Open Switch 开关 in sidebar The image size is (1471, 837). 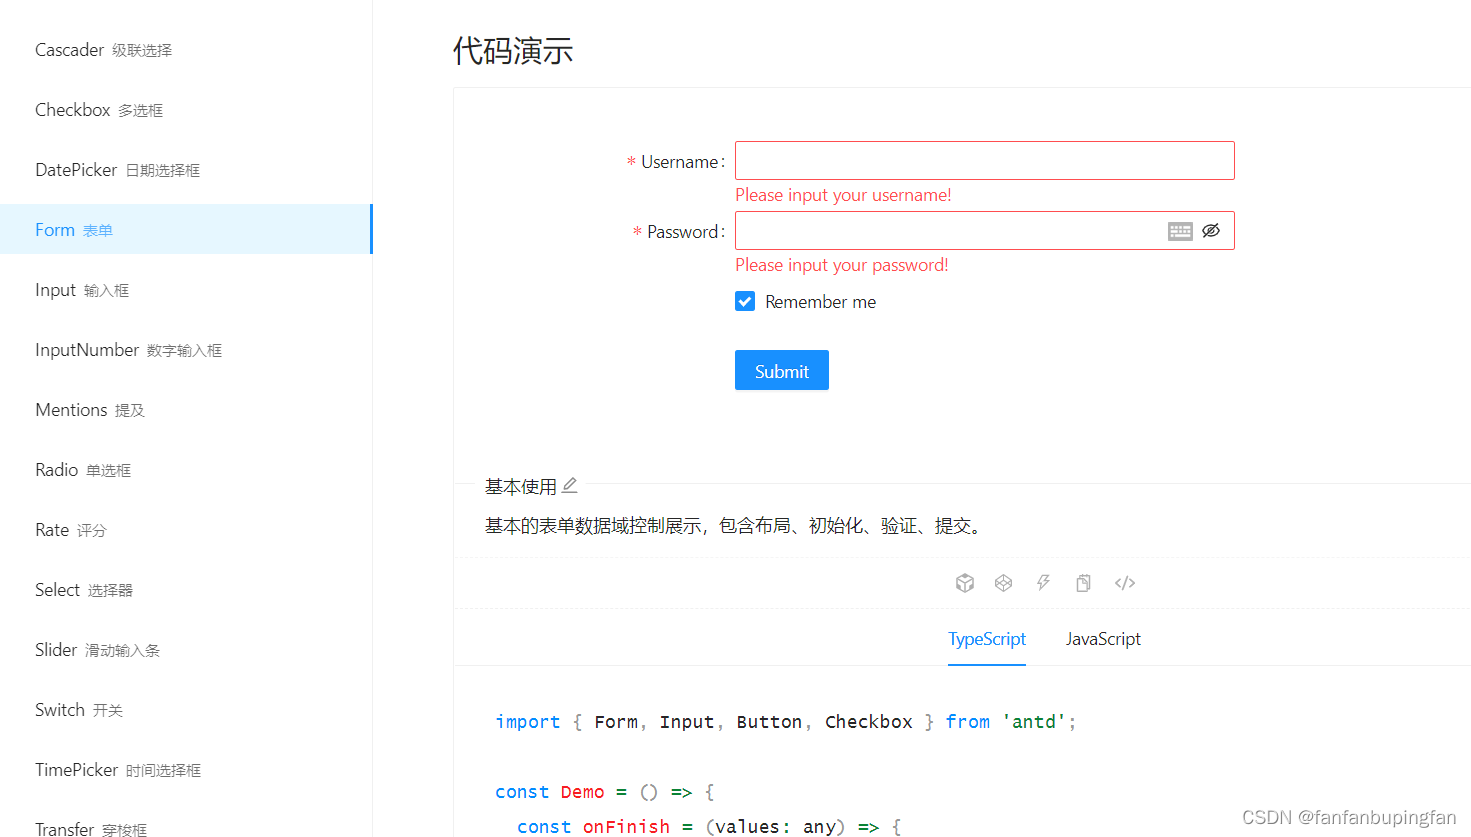(x=186, y=710)
